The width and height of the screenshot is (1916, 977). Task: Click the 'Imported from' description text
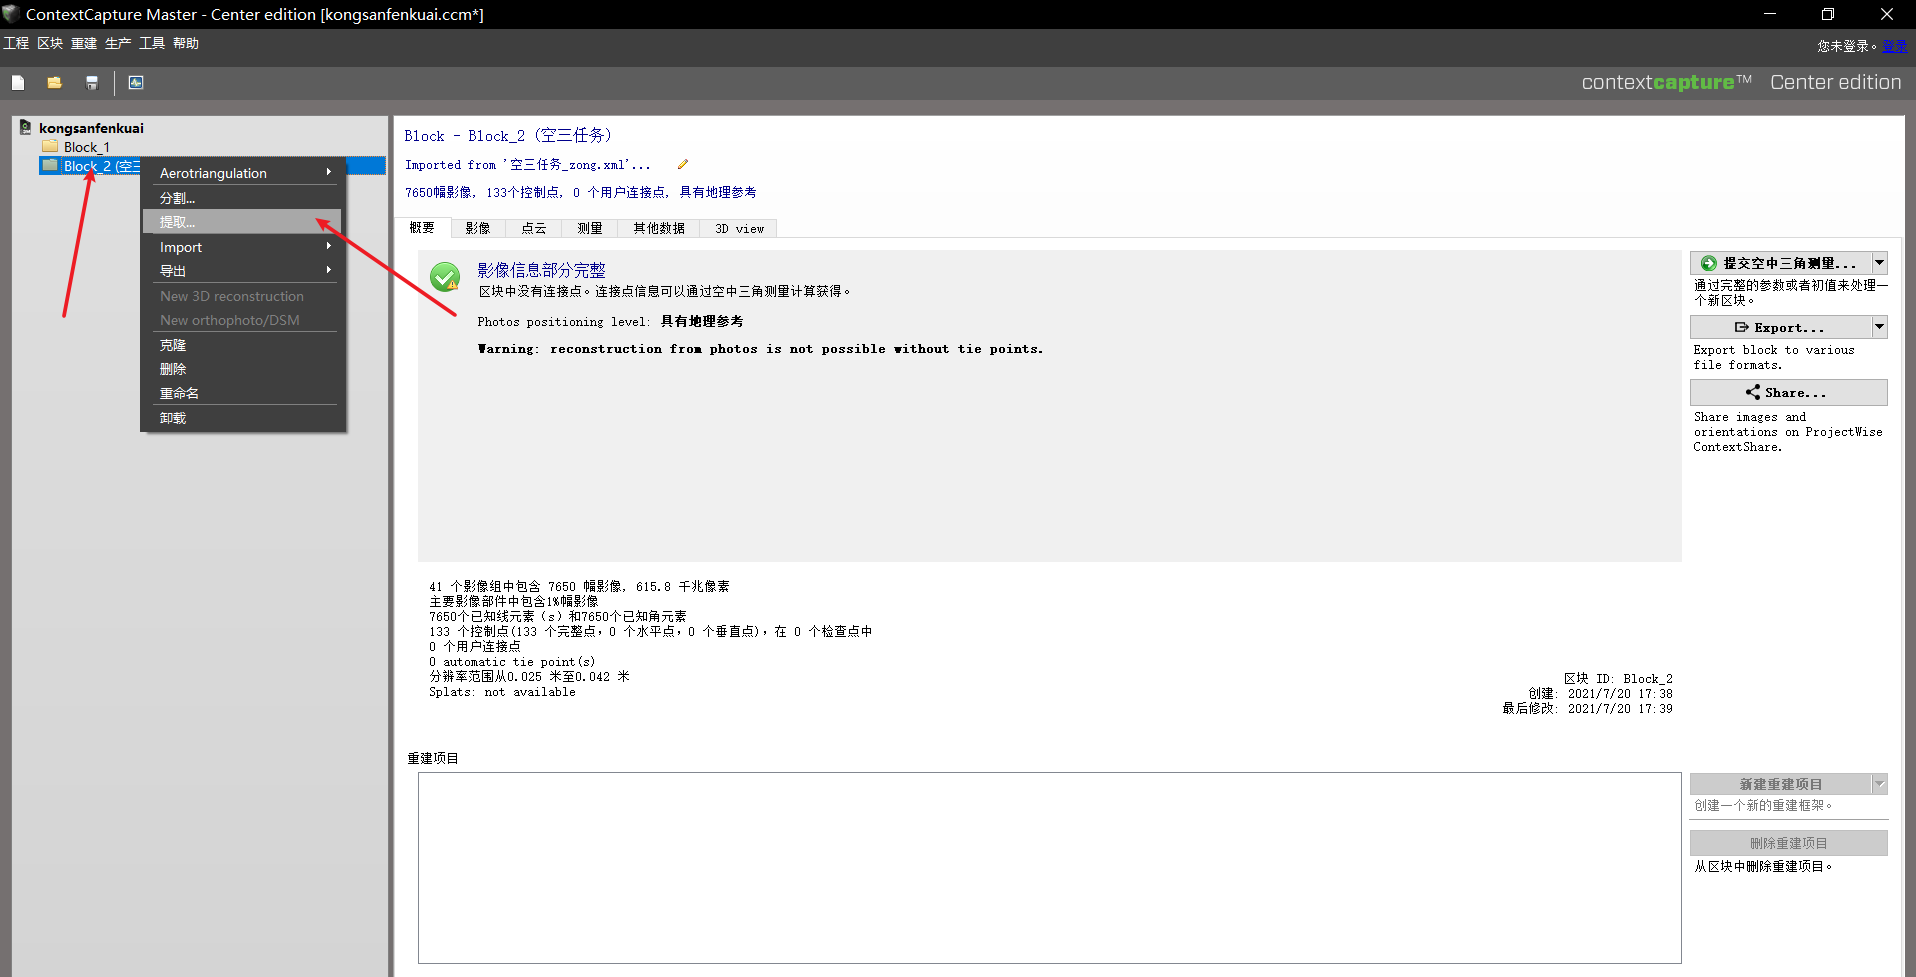528,165
